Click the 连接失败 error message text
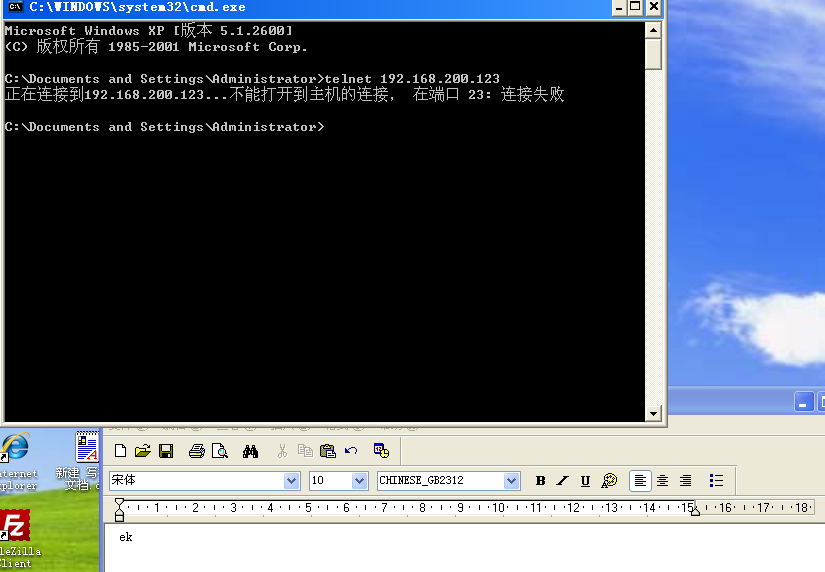This screenshot has width=825, height=572. tap(532, 94)
